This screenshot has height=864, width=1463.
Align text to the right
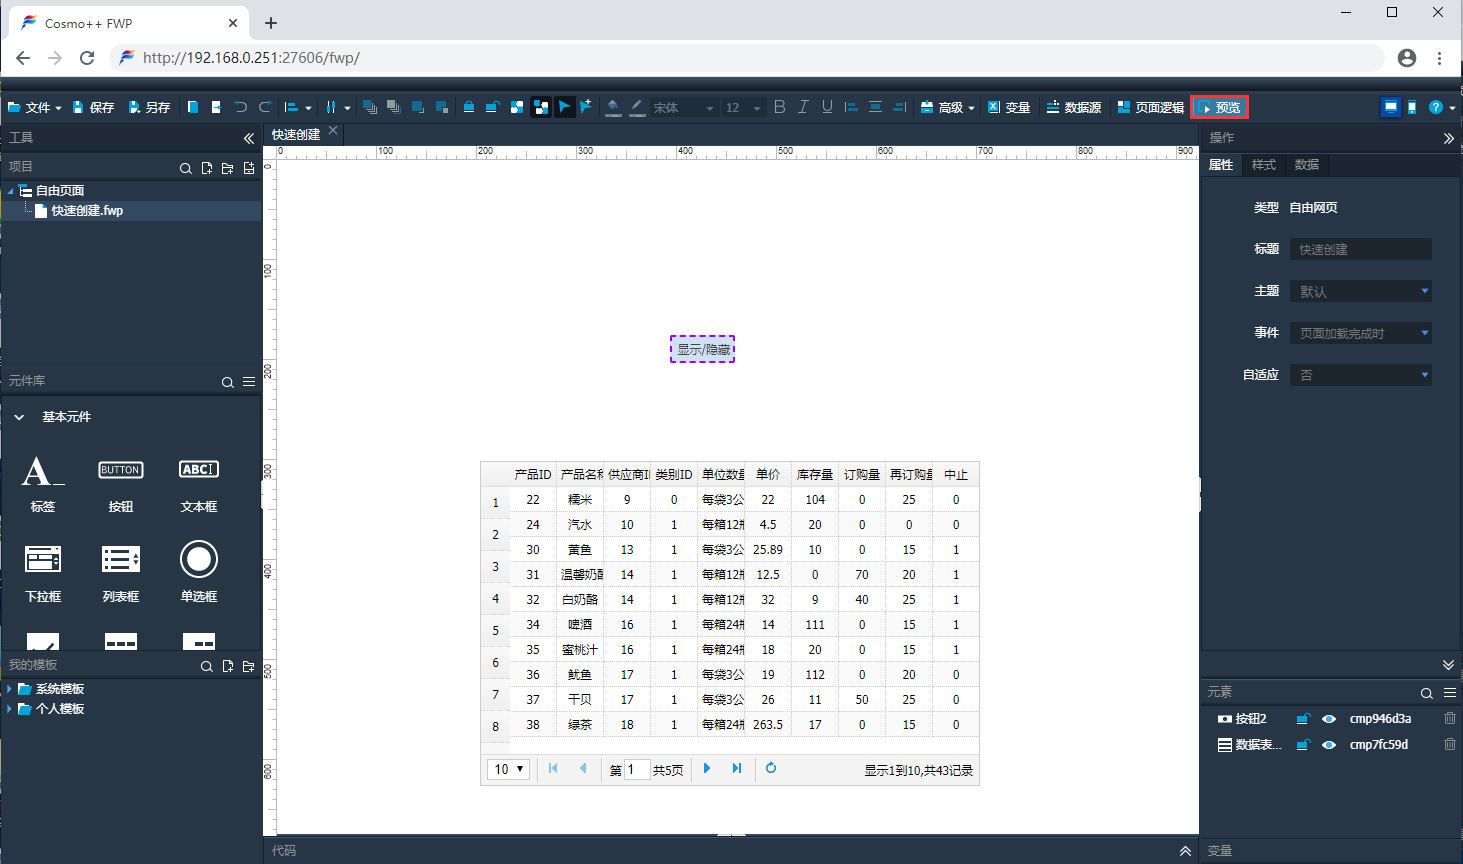pos(899,107)
